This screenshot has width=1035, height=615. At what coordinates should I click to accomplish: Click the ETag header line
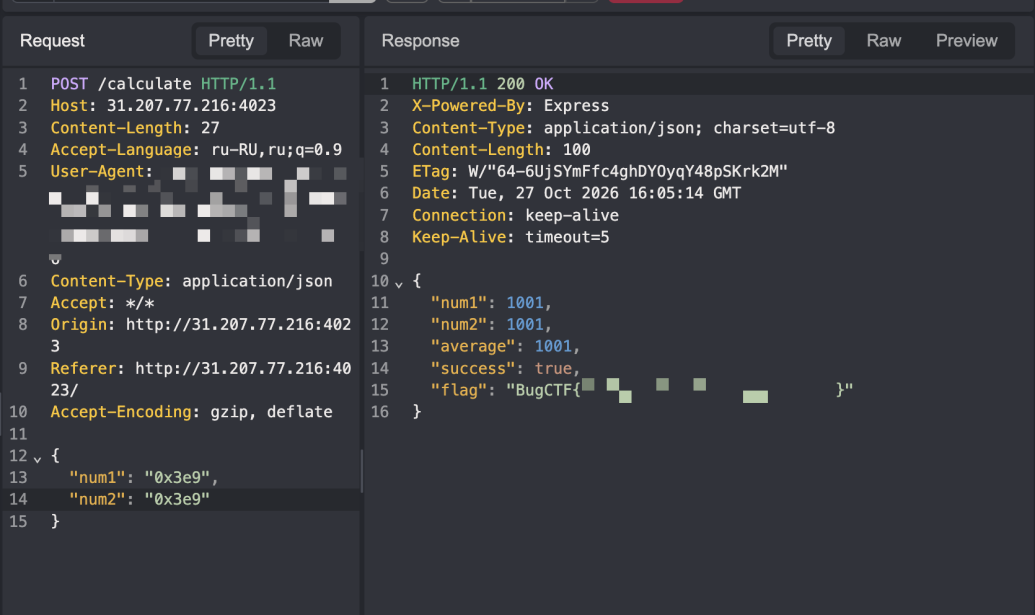click(599, 171)
